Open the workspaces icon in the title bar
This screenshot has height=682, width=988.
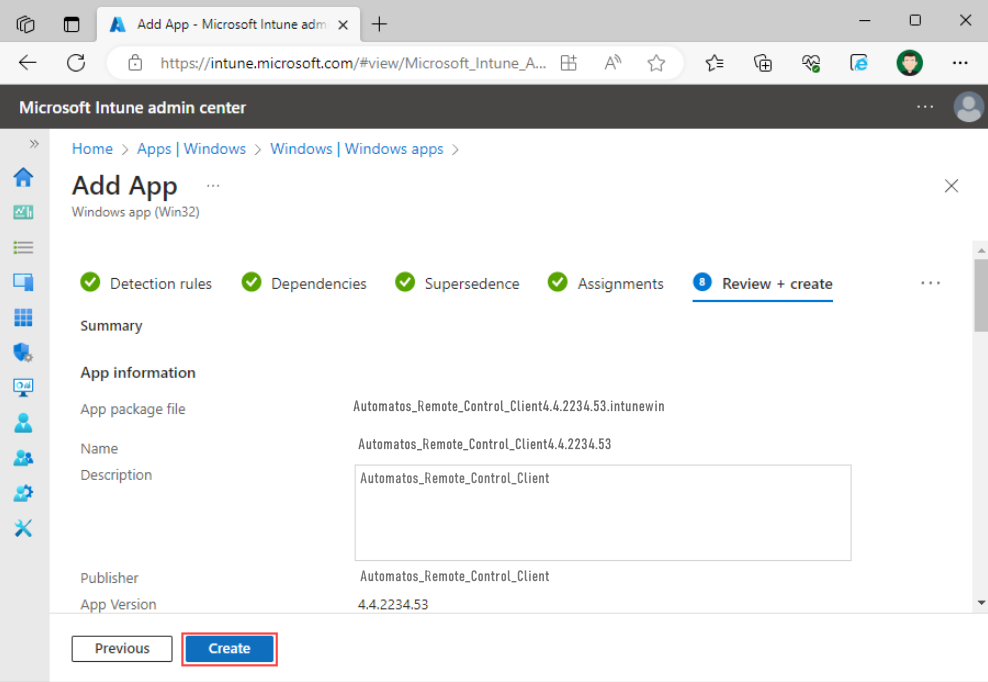click(25, 24)
